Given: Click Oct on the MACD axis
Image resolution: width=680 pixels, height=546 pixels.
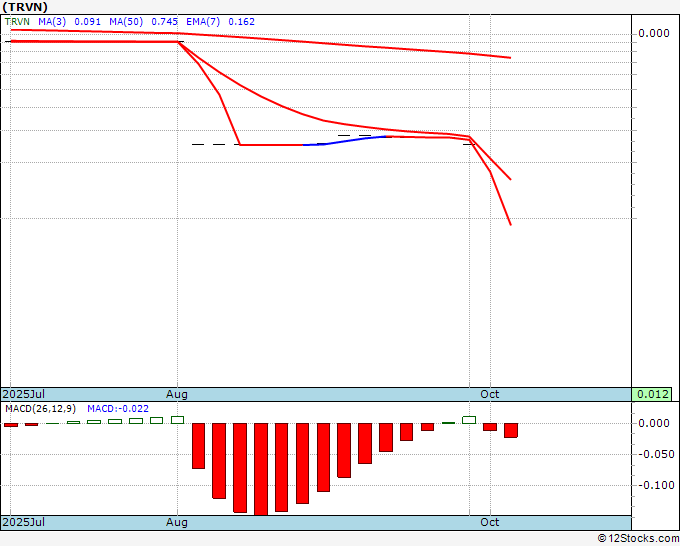Looking at the screenshot, I should [490, 522].
